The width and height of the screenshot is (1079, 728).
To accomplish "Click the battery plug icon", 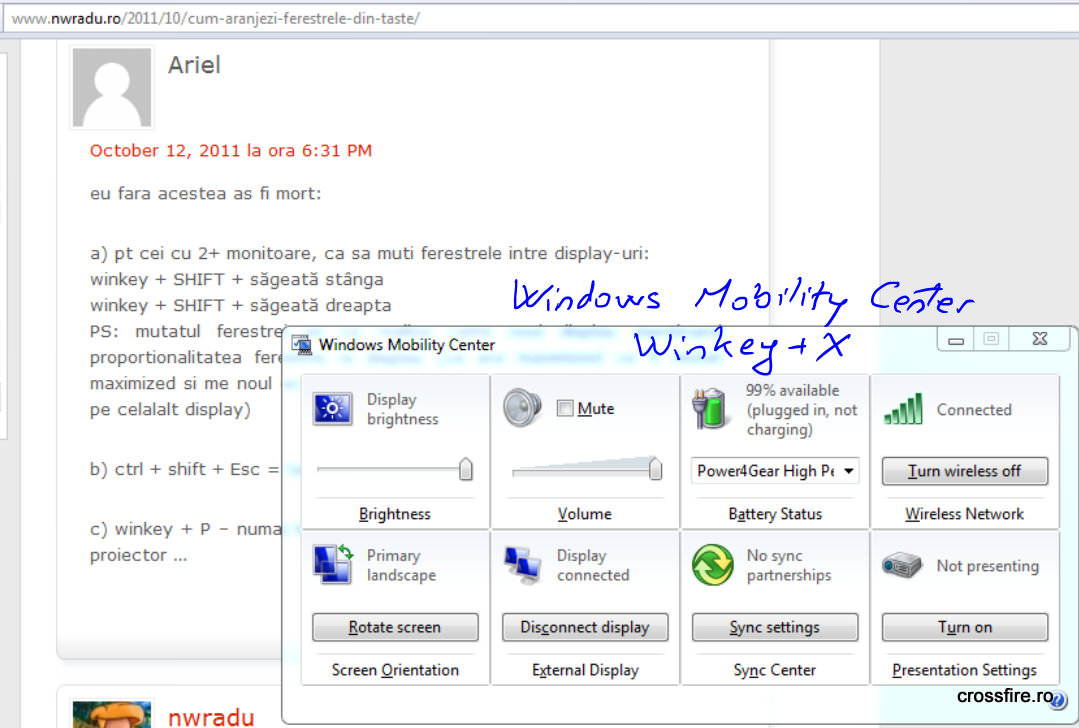I will [x=709, y=408].
